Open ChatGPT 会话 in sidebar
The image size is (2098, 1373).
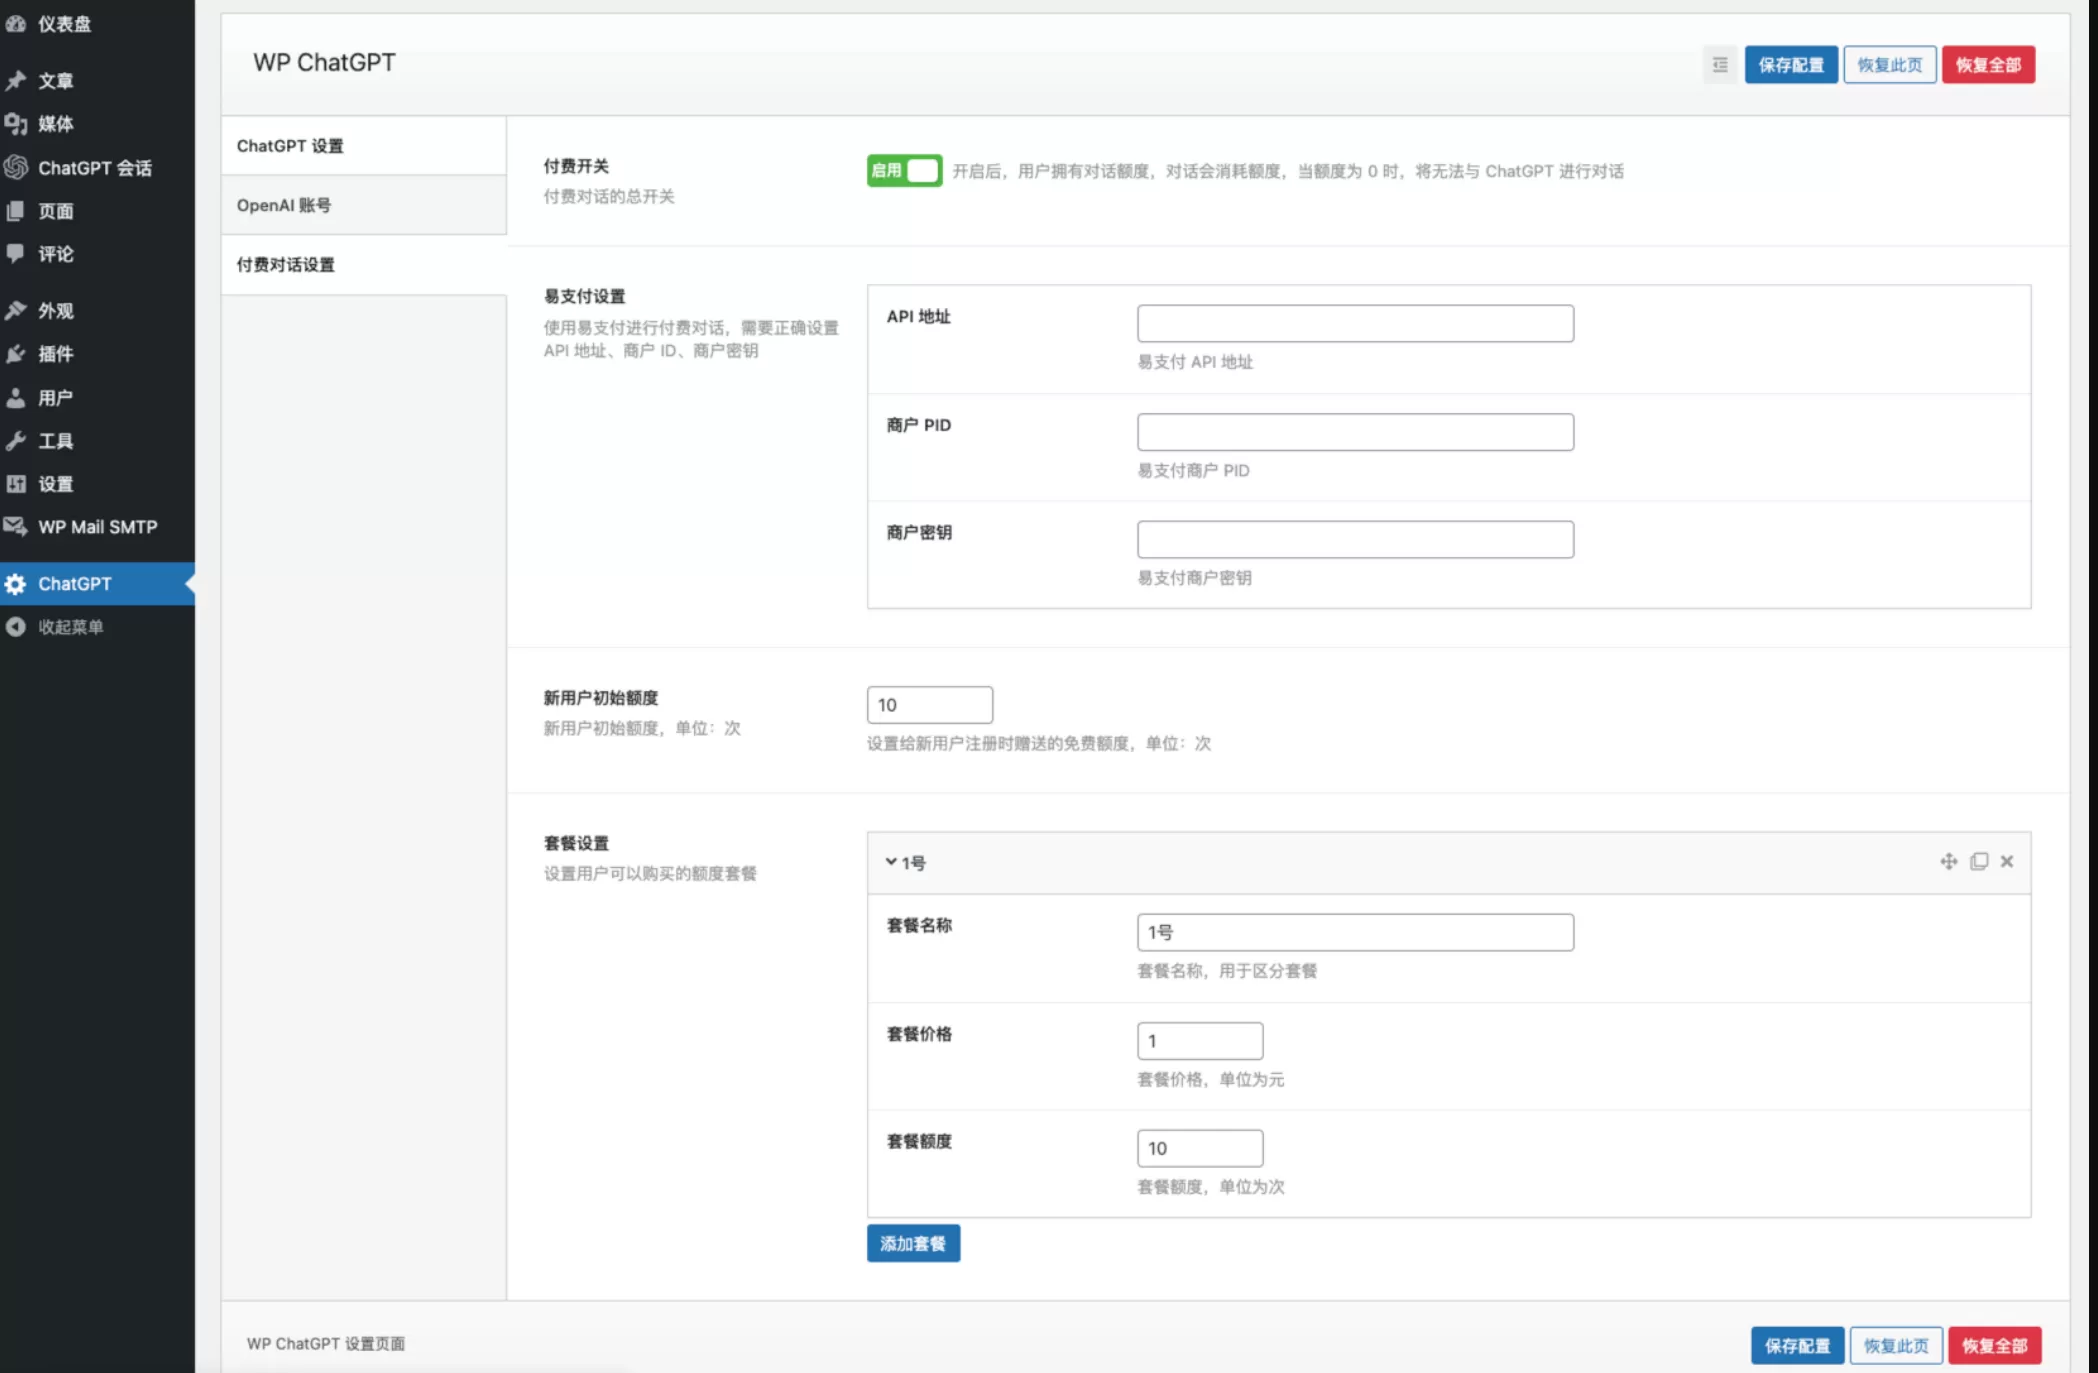[x=94, y=168]
